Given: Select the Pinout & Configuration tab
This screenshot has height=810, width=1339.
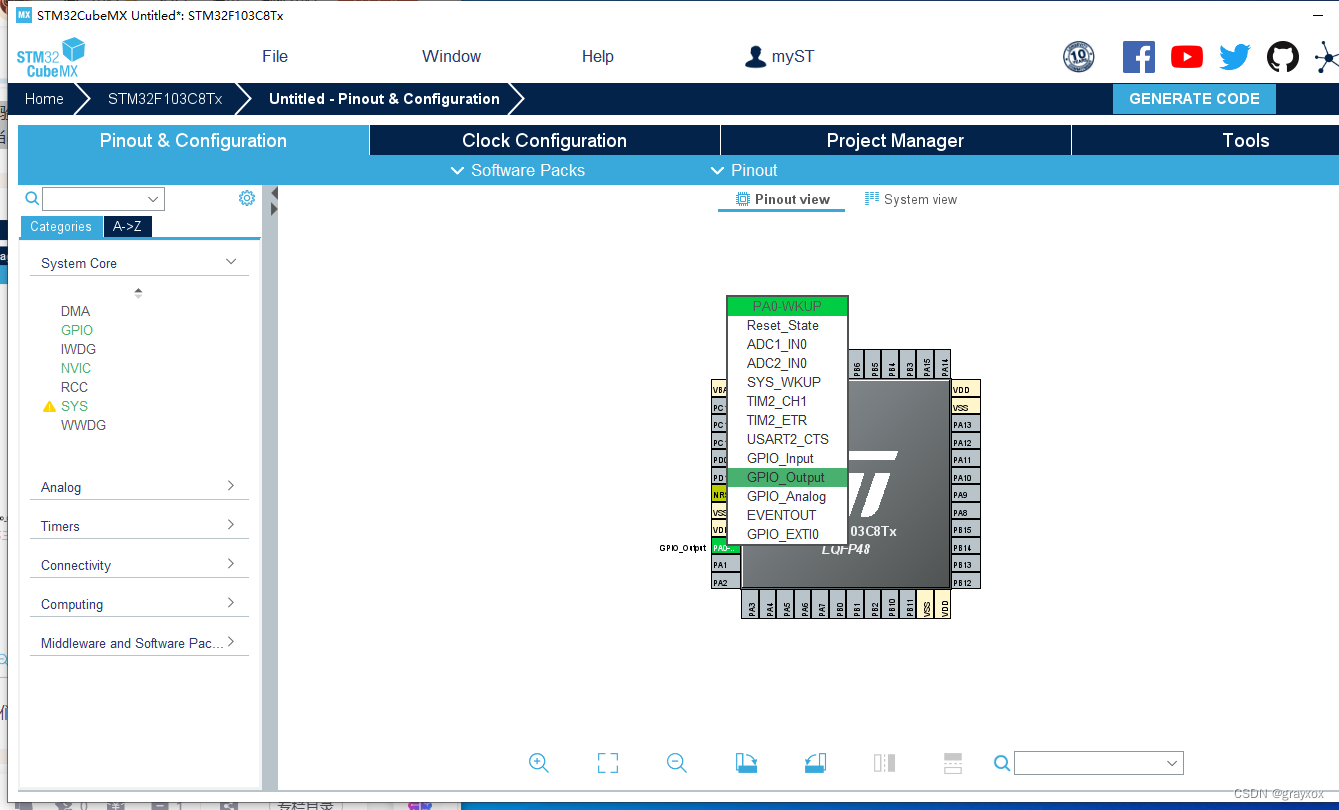Looking at the screenshot, I should [193, 141].
